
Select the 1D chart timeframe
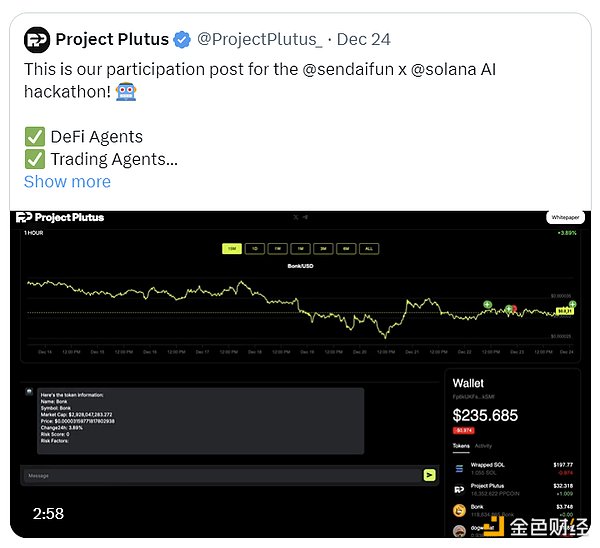pos(255,248)
